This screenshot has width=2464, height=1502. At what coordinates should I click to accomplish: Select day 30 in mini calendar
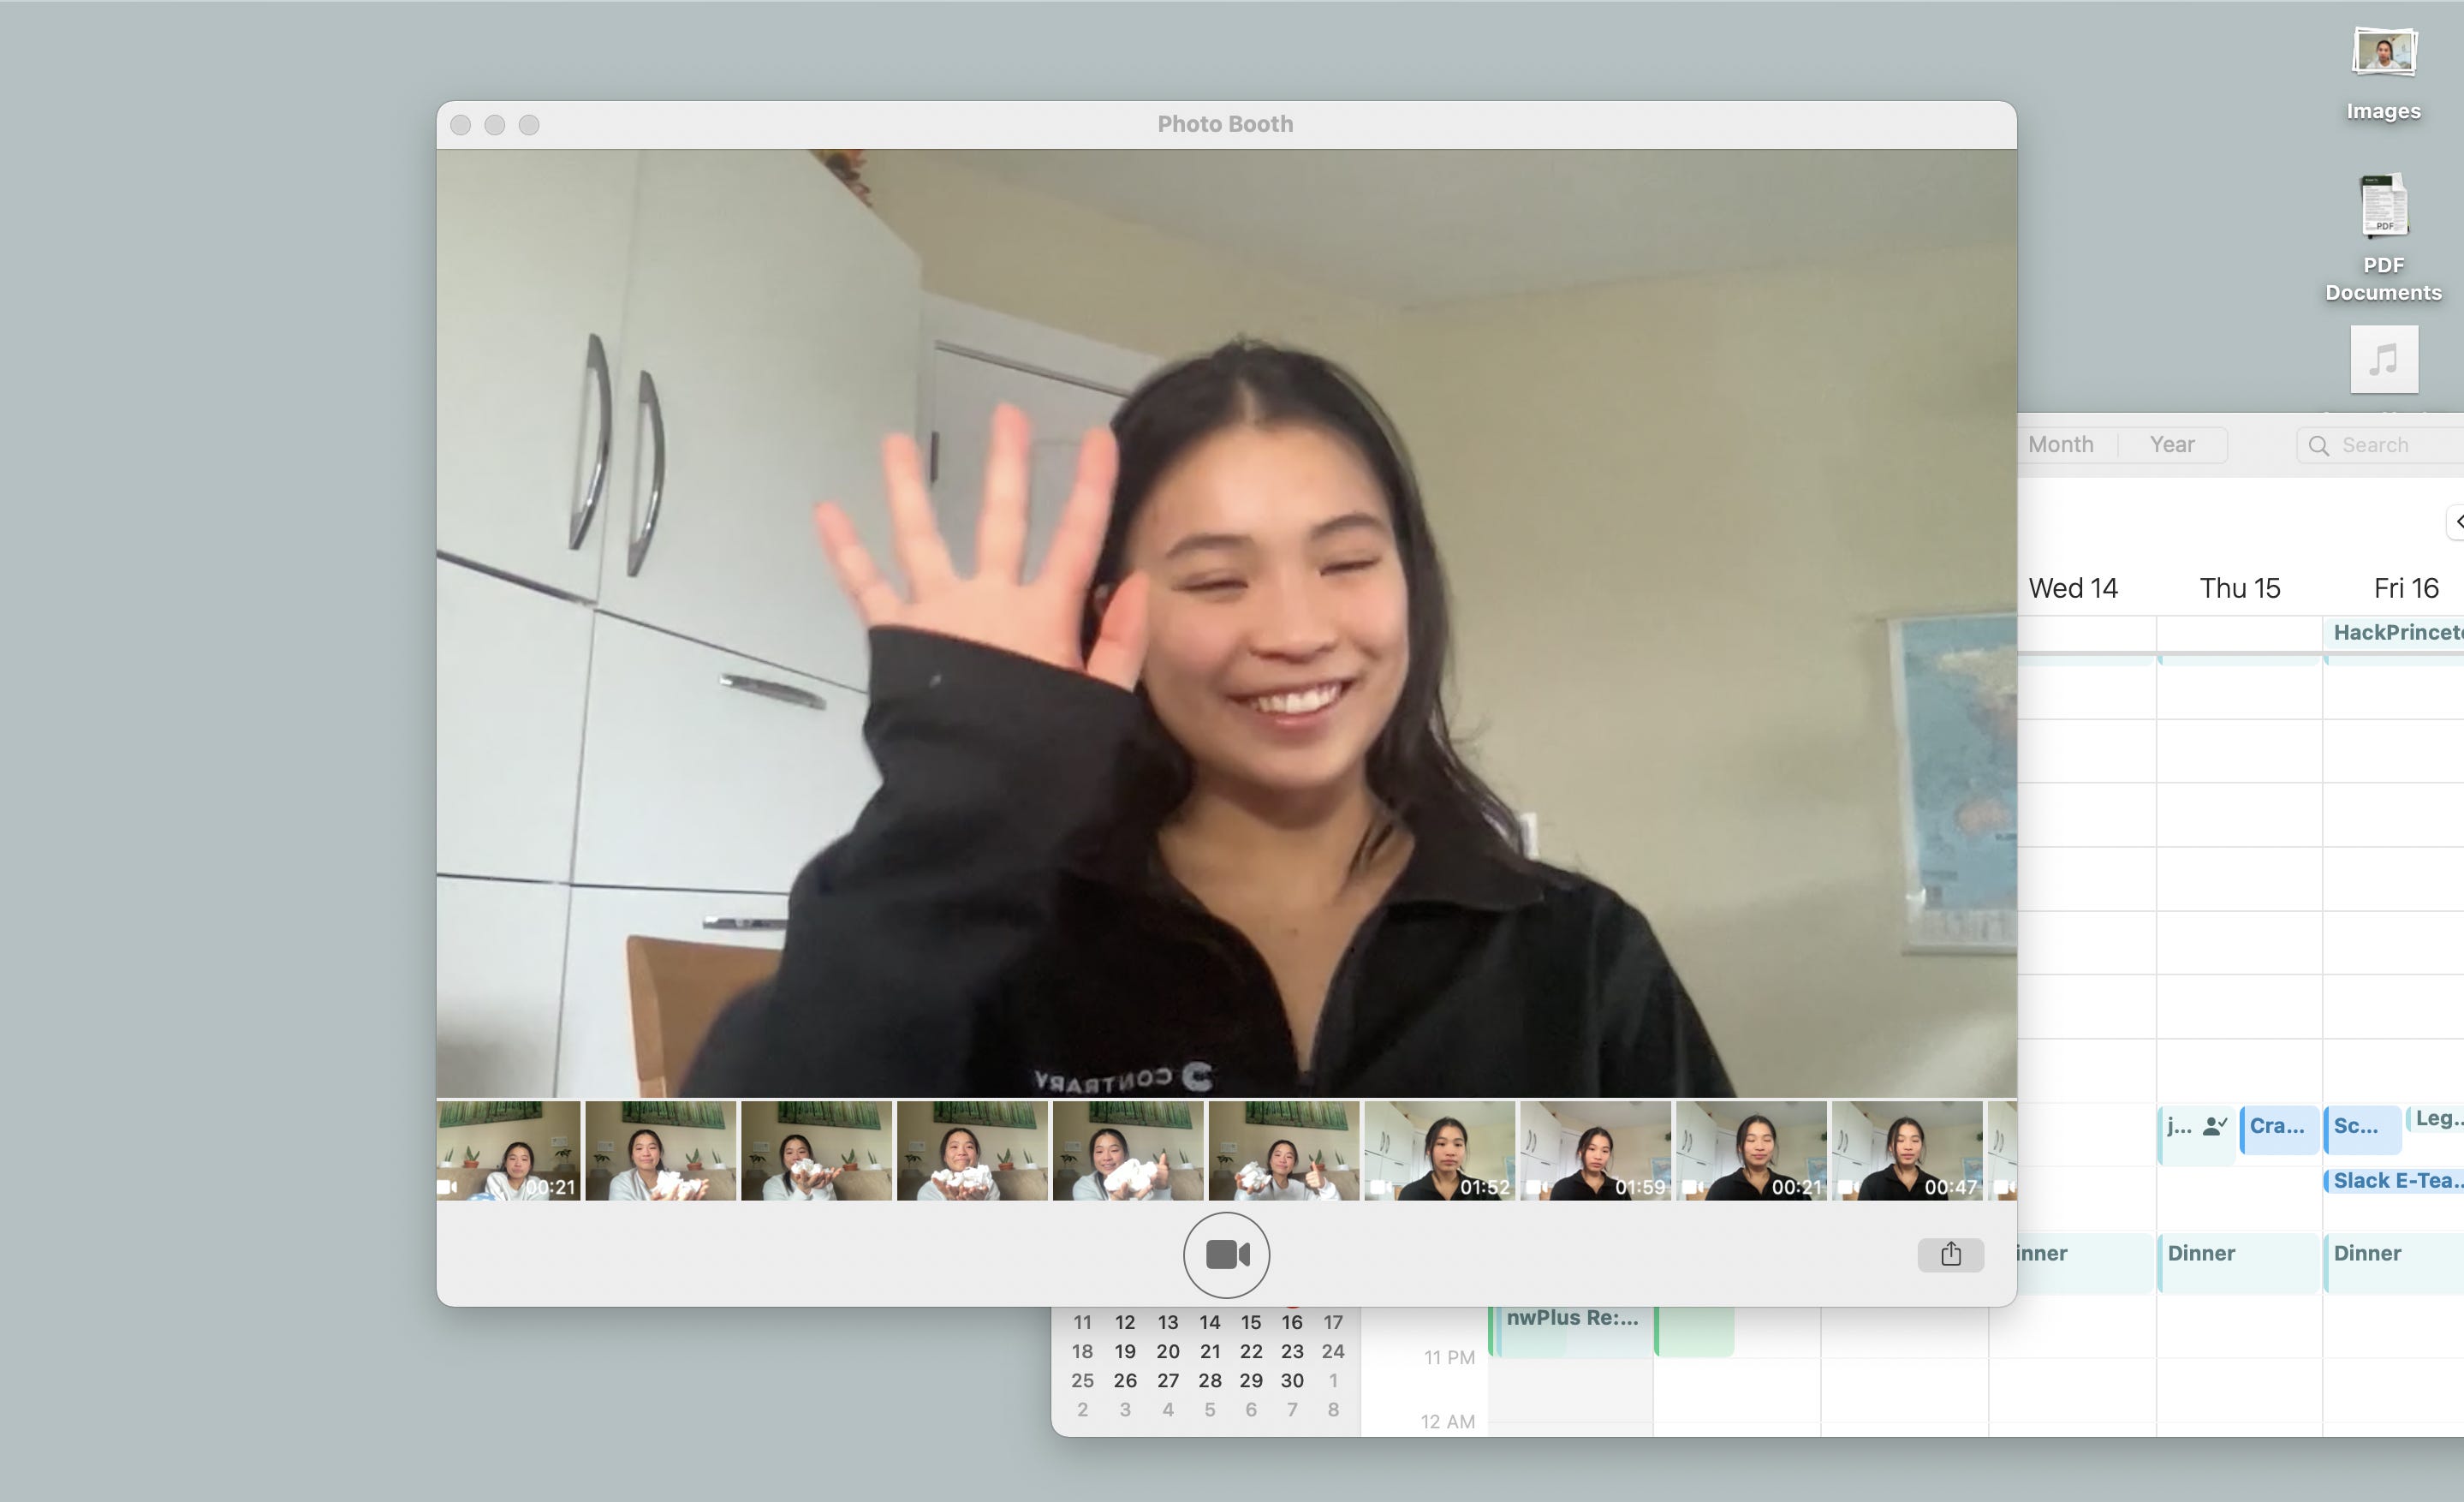point(1292,1380)
